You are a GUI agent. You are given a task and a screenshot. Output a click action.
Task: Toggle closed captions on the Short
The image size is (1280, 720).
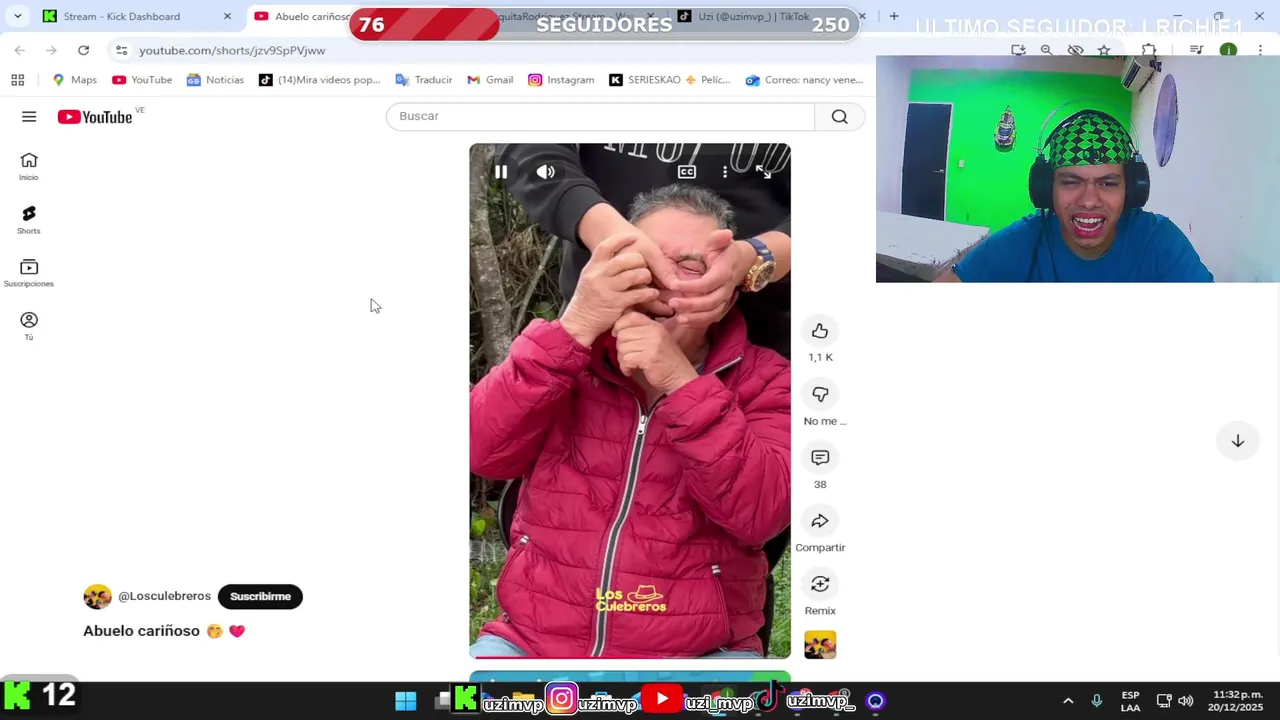pos(686,172)
